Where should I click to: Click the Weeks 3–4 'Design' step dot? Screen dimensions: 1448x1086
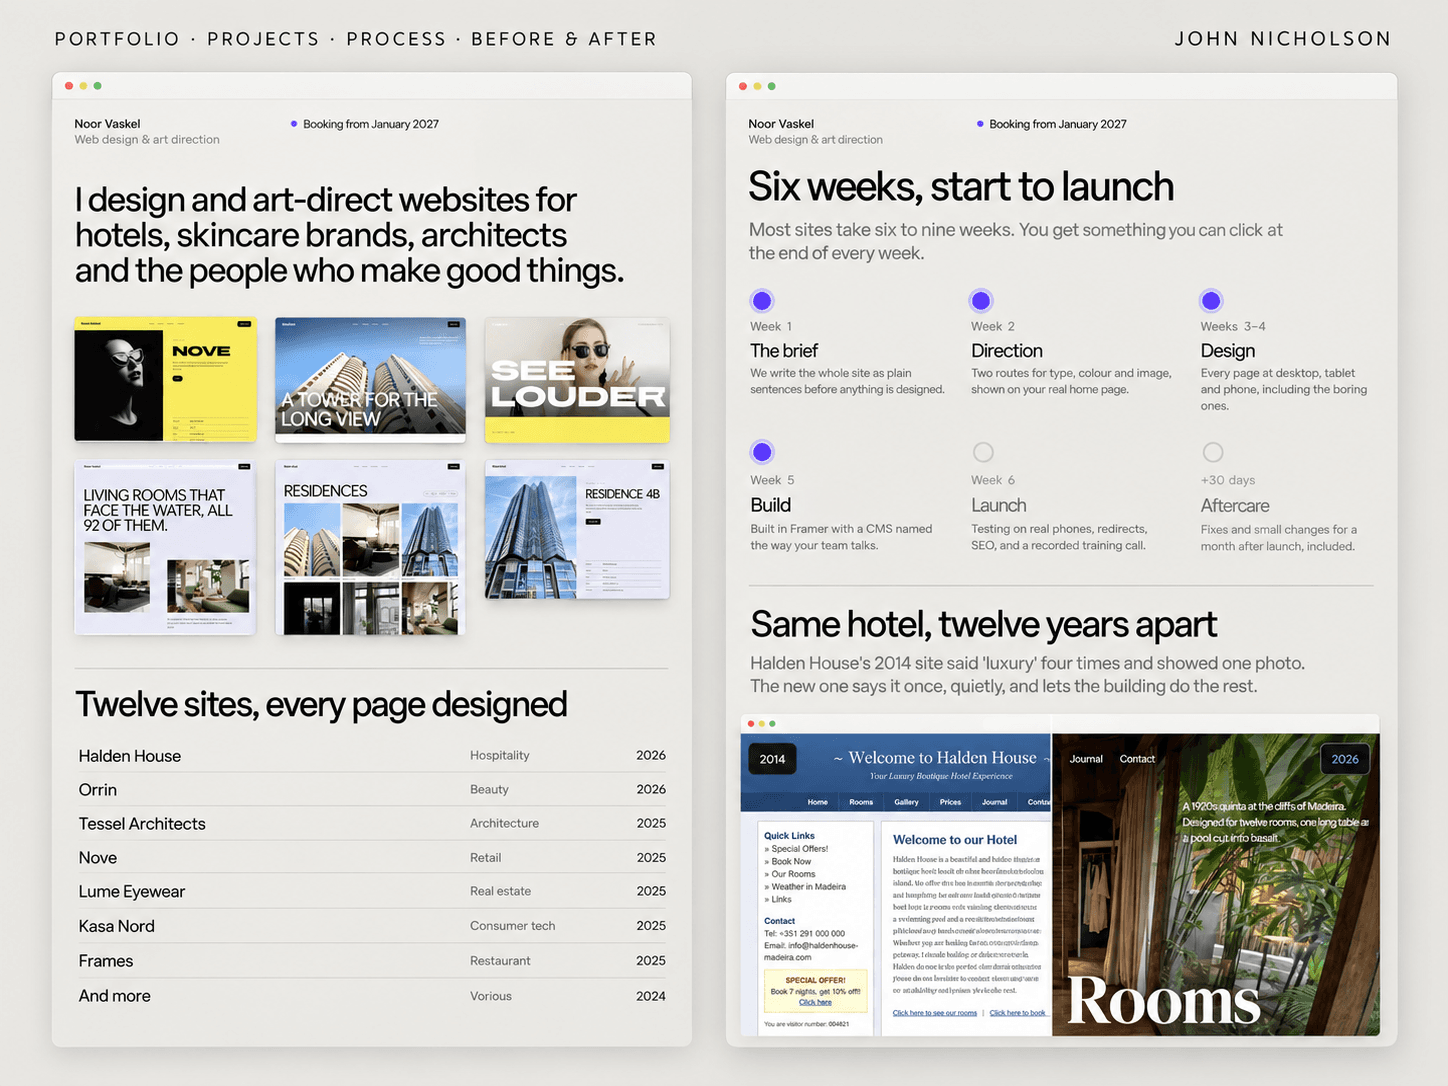(x=1211, y=301)
